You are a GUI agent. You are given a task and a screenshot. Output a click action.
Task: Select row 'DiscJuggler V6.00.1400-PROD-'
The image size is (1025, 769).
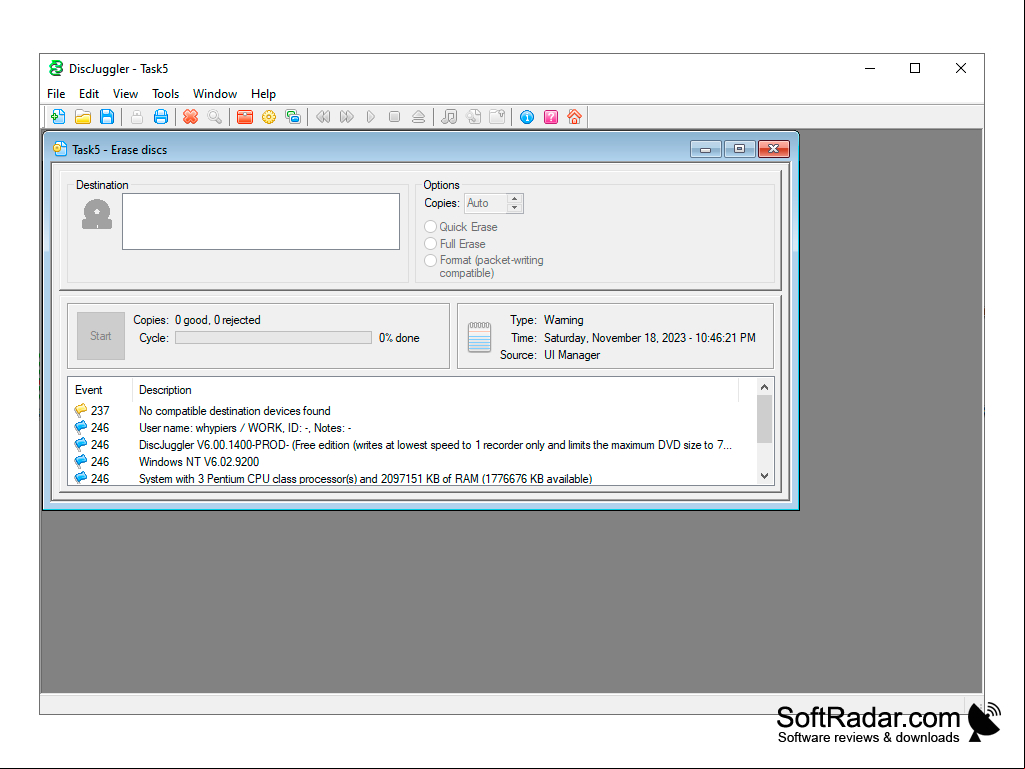tap(412, 445)
